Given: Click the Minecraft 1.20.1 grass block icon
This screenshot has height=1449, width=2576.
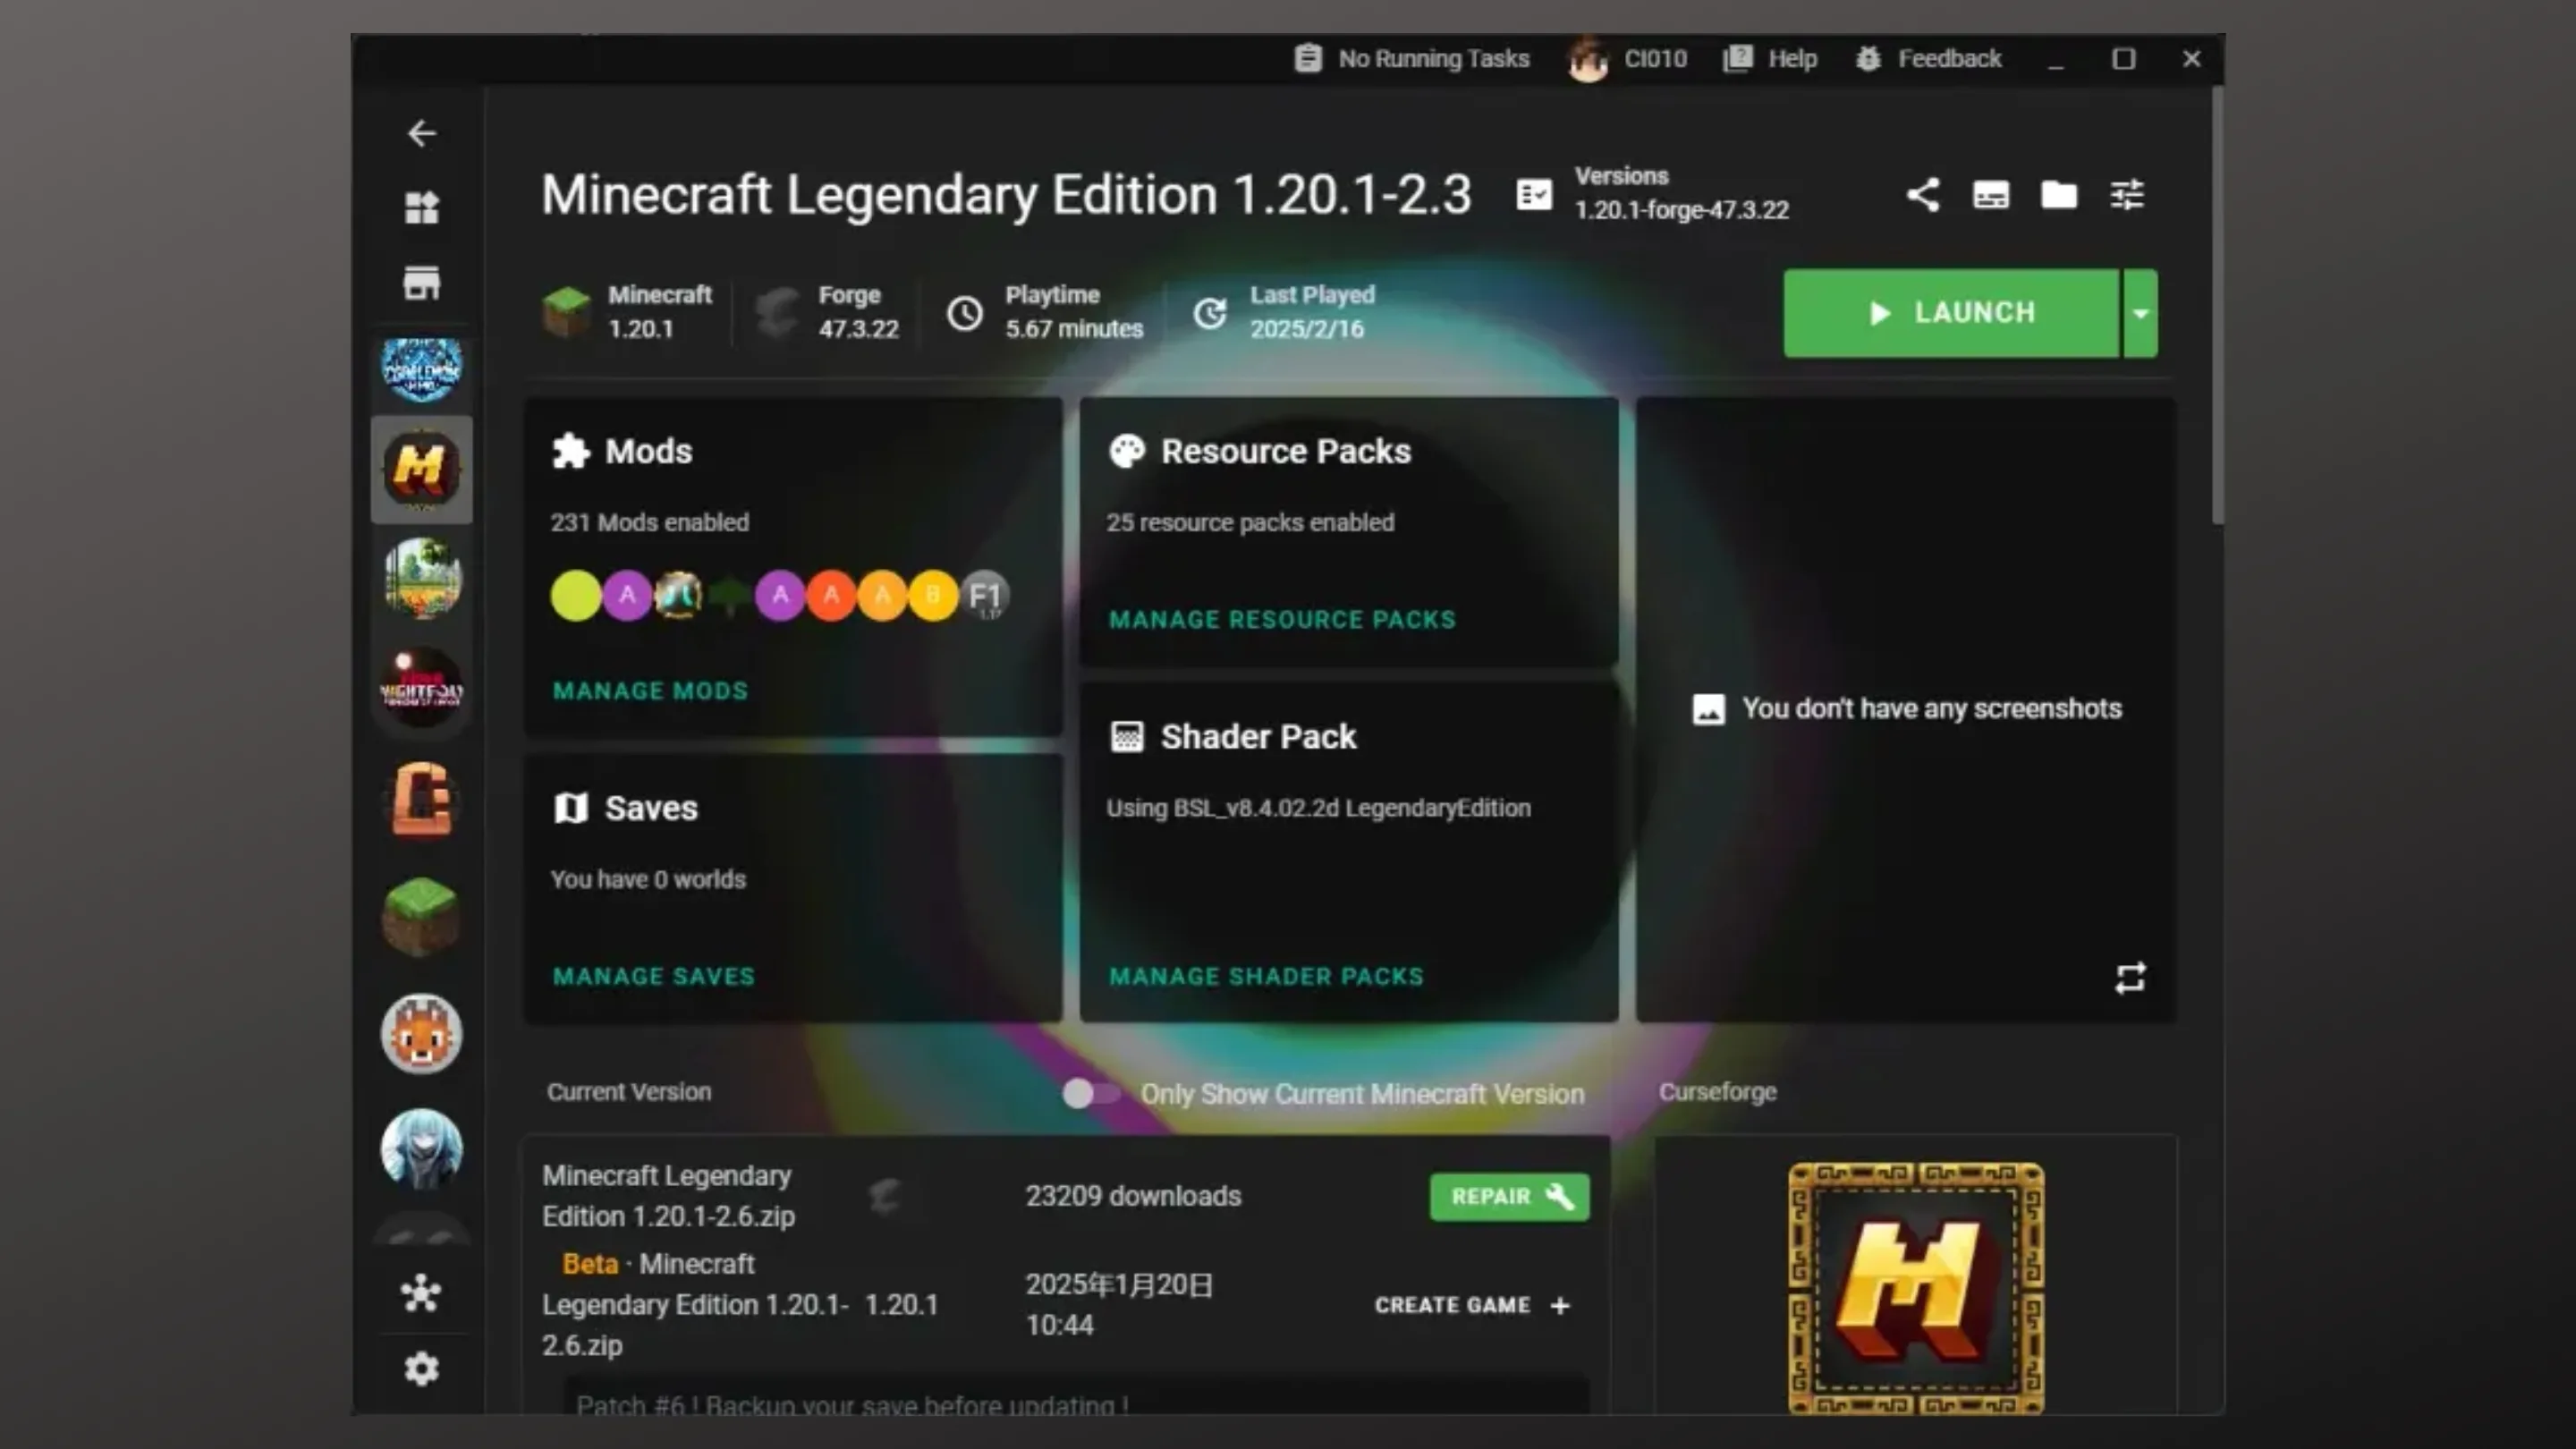Looking at the screenshot, I should click(x=567, y=312).
